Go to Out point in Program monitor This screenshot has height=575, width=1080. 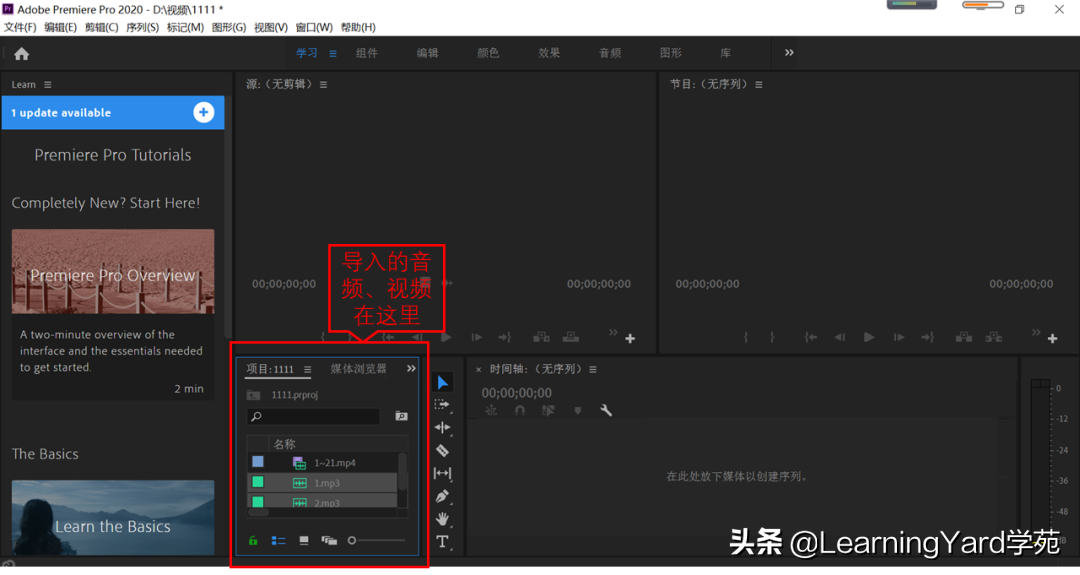[928, 337]
